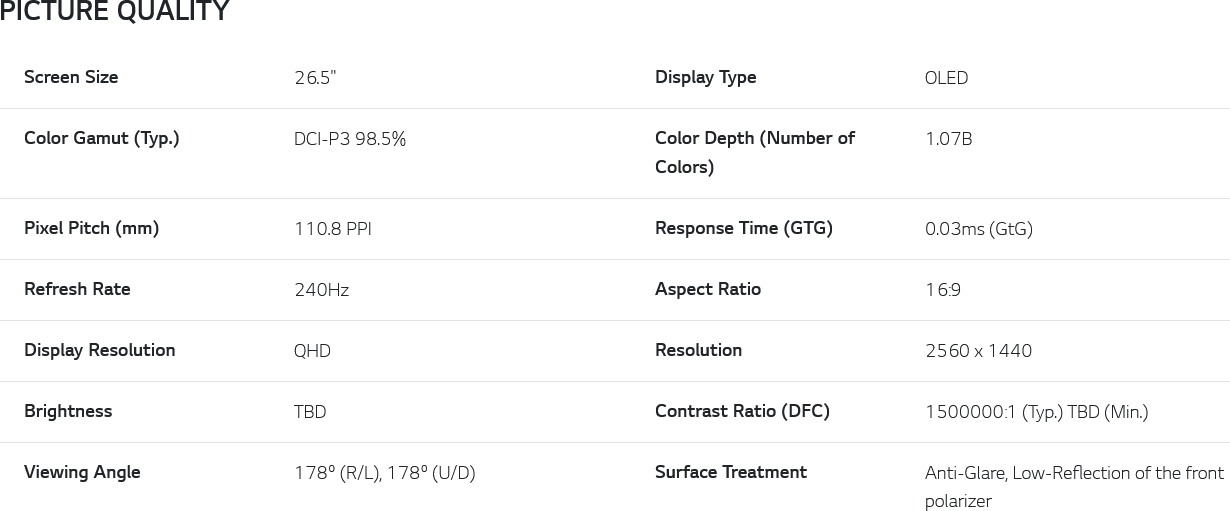This screenshot has width=1230, height=511.
Task: Select the 1.07B color depth value
Action: tap(948, 139)
